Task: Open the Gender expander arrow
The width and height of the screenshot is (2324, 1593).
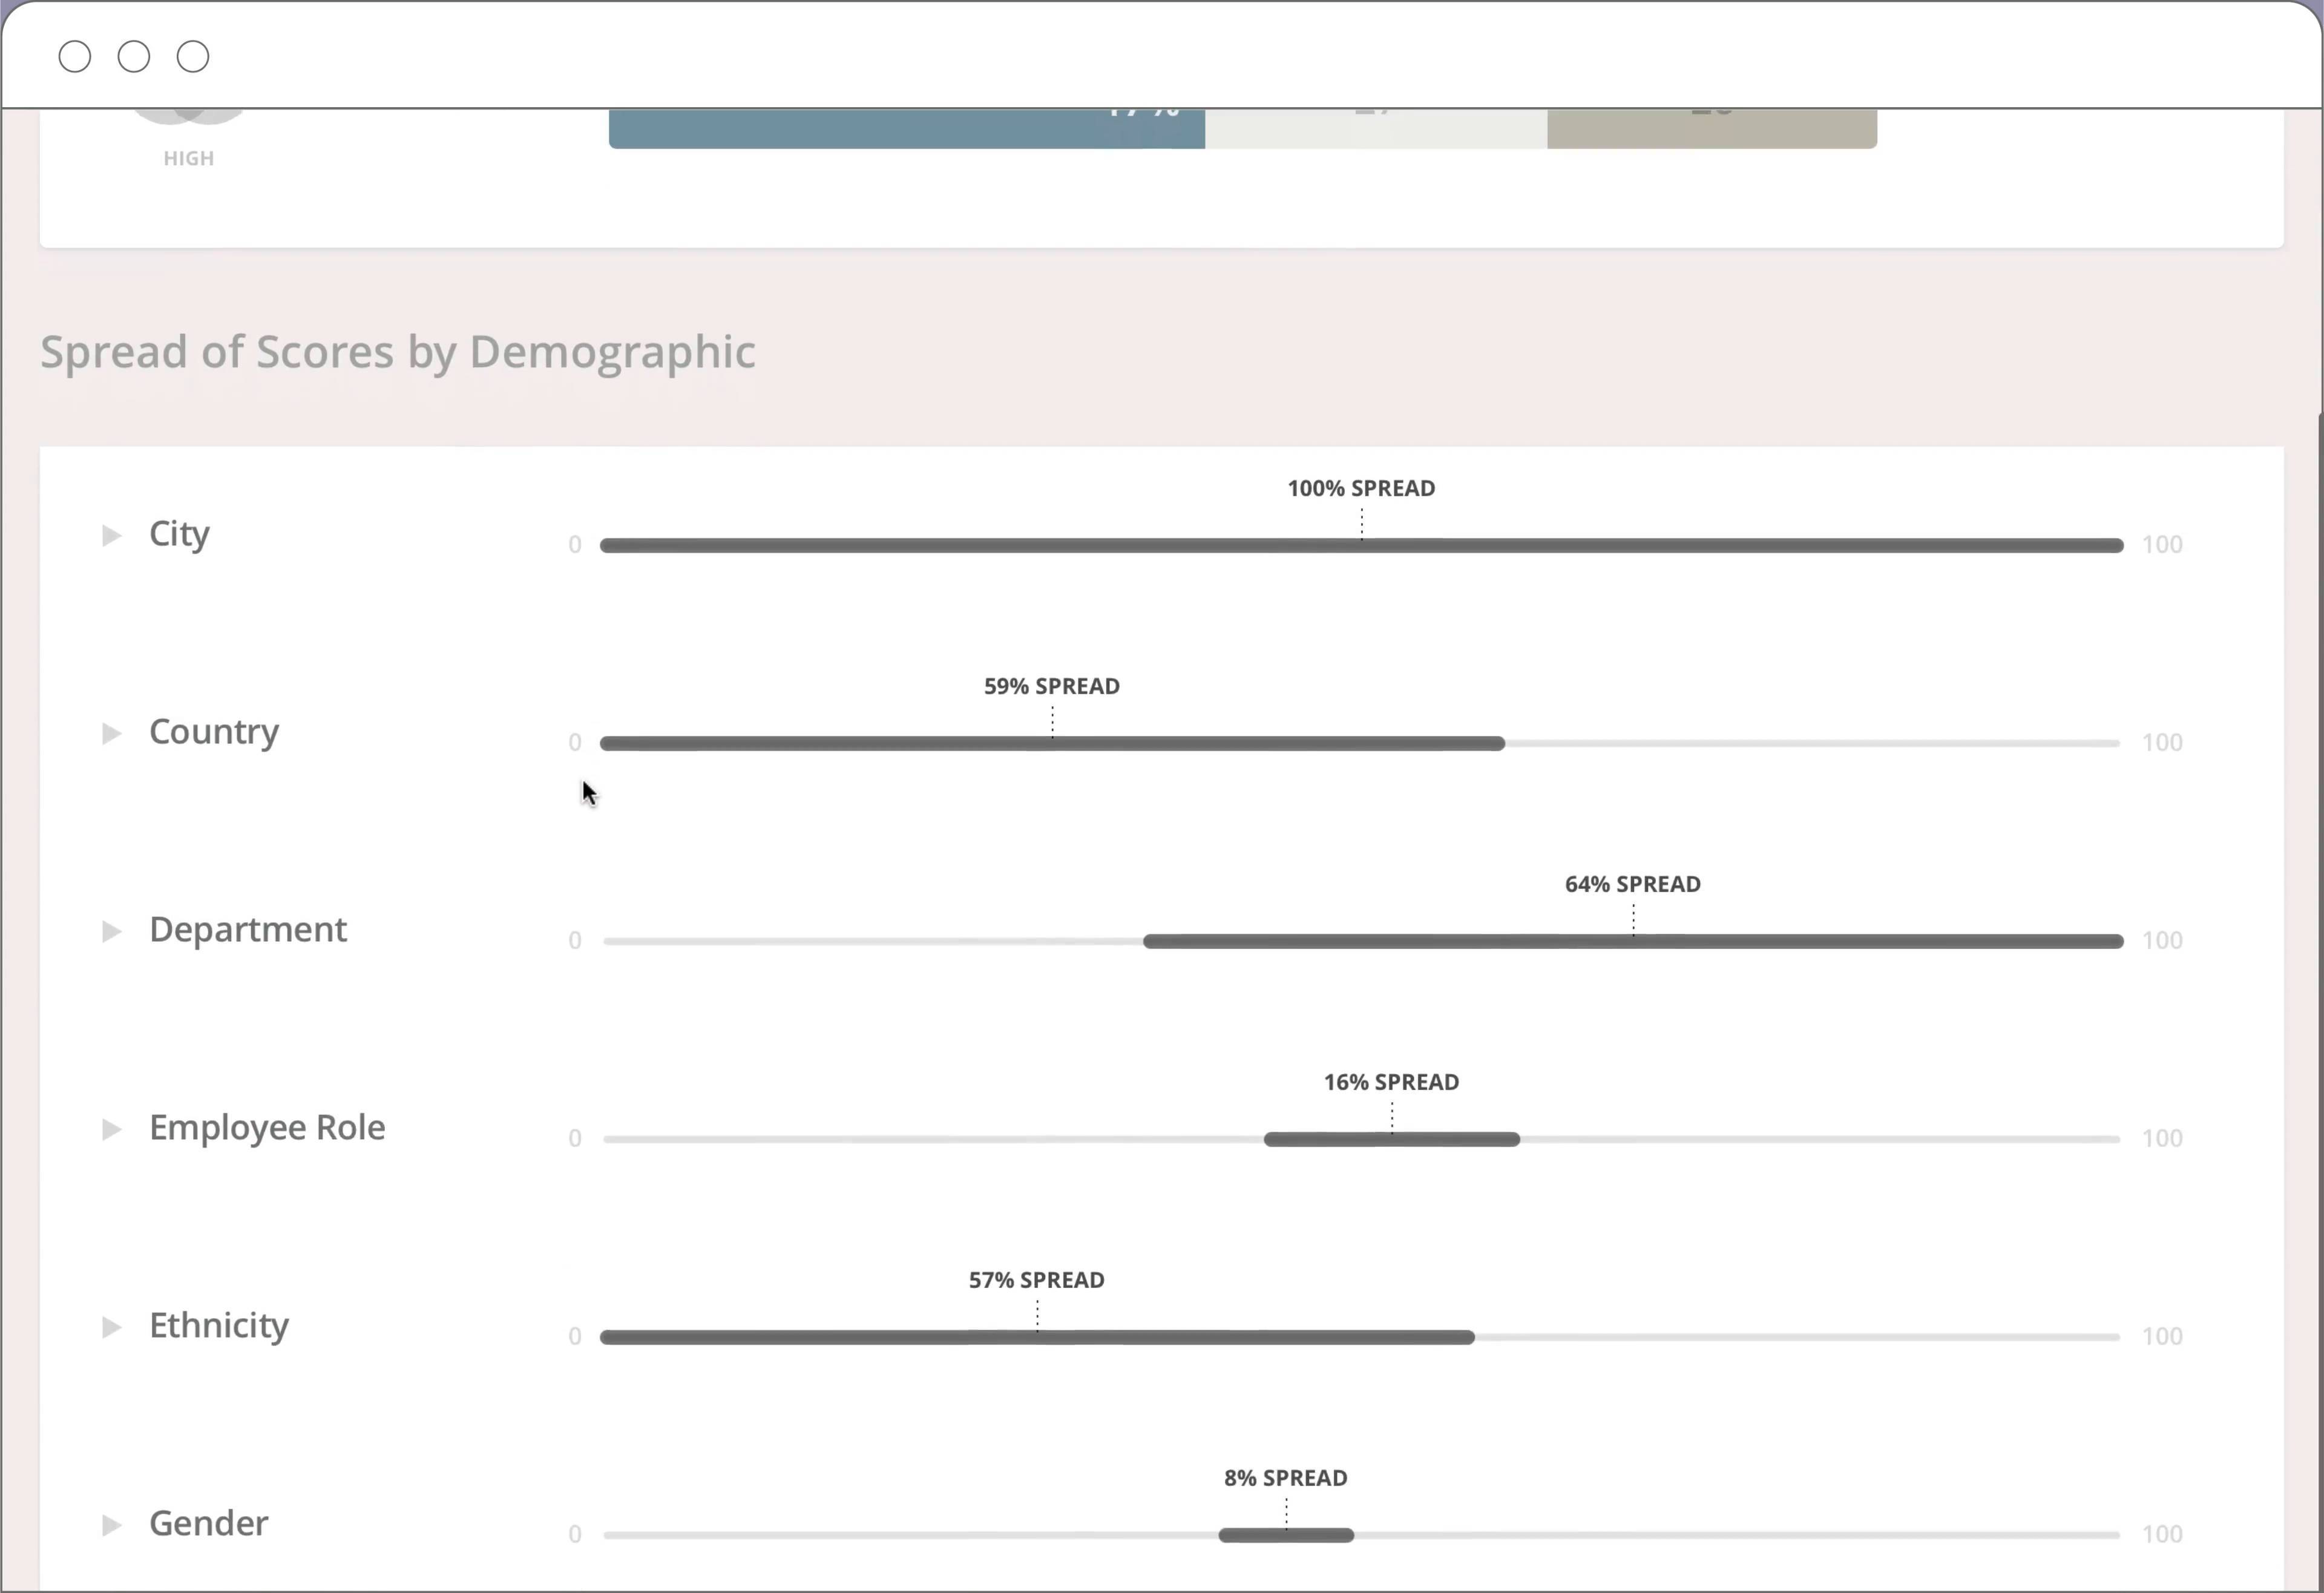Action: [112, 1525]
